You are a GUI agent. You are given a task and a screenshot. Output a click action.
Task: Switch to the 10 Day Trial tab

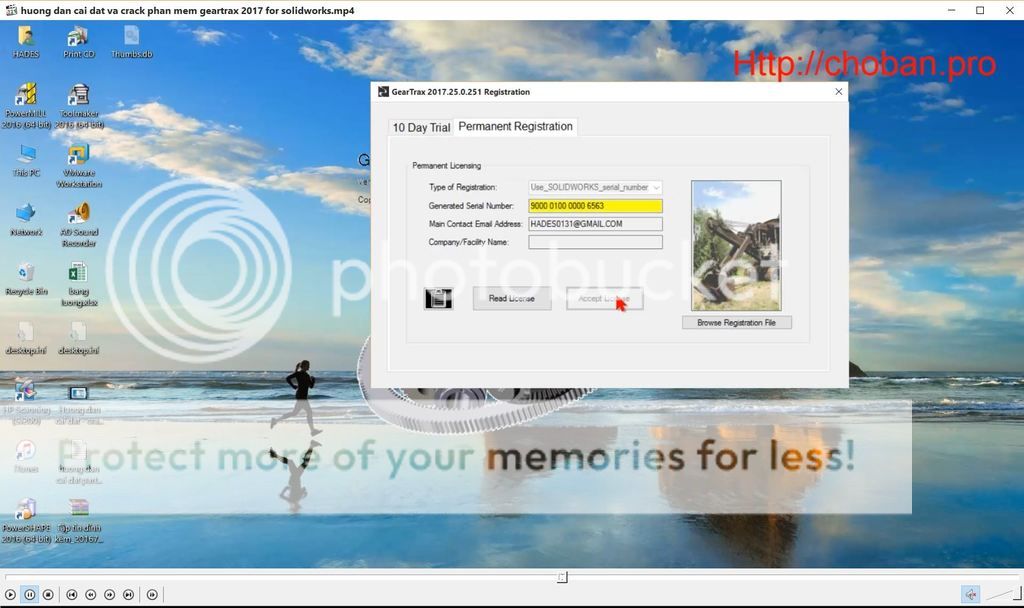point(420,127)
